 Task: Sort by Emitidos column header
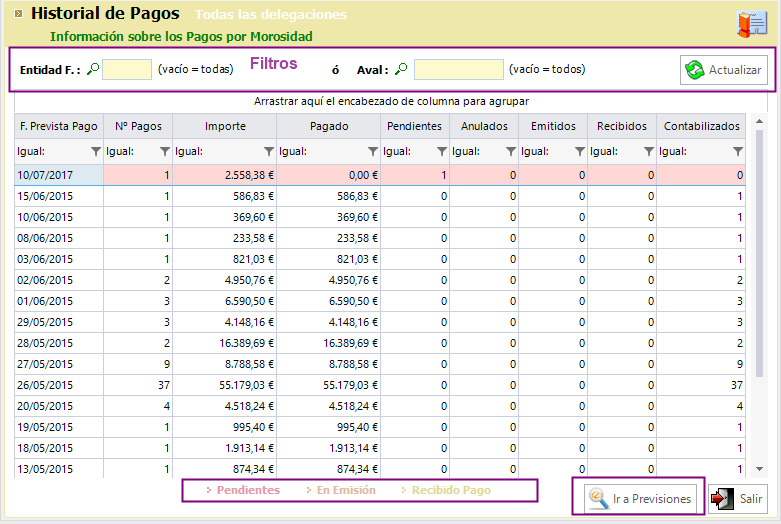(x=553, y=126)
